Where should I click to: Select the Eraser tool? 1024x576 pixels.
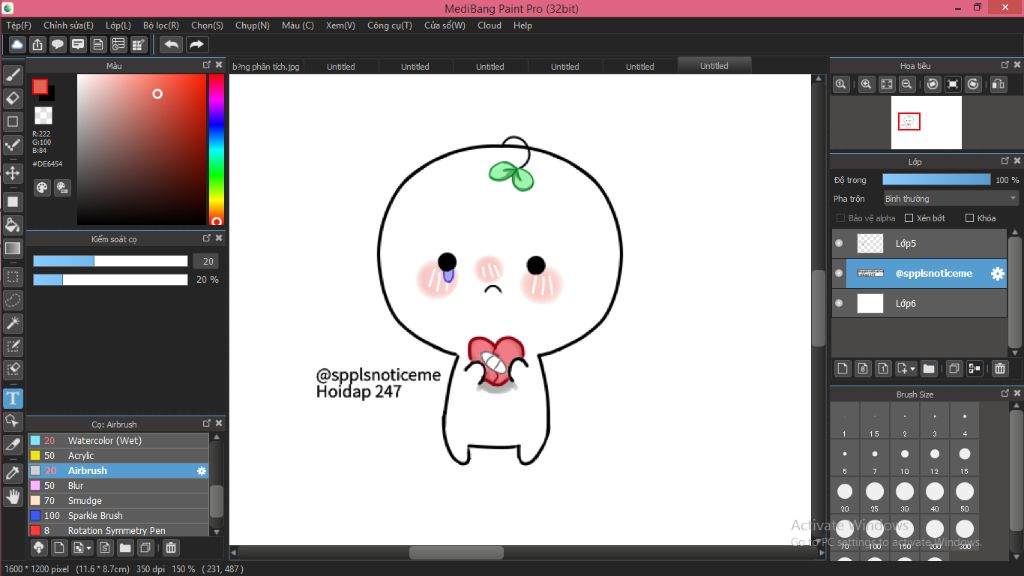point(12,99)
